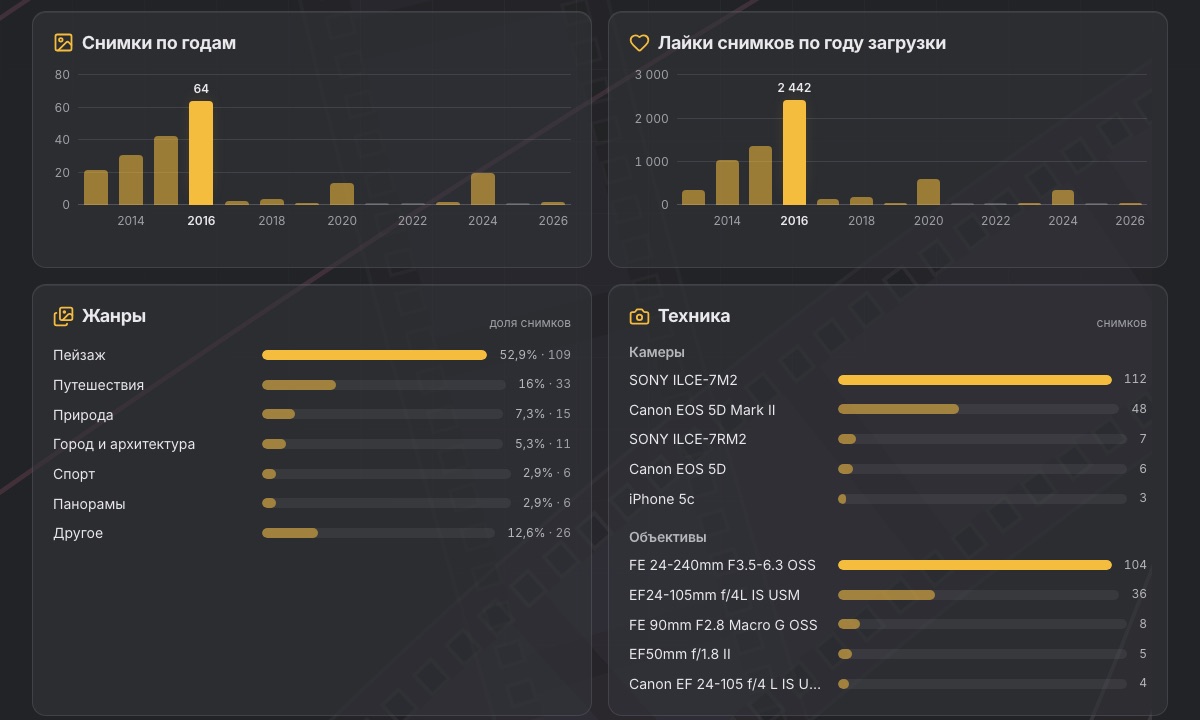Click the "FE 24-240mm F3.5-6.3 OSS" lens name
This screenshot has height=720, width=1200.
point(722,565)
